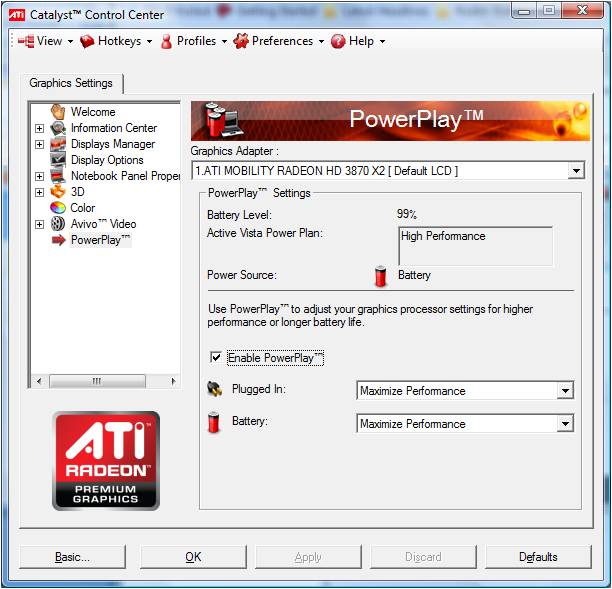Select the Graphics Settings tab

(x=71, y=83)
